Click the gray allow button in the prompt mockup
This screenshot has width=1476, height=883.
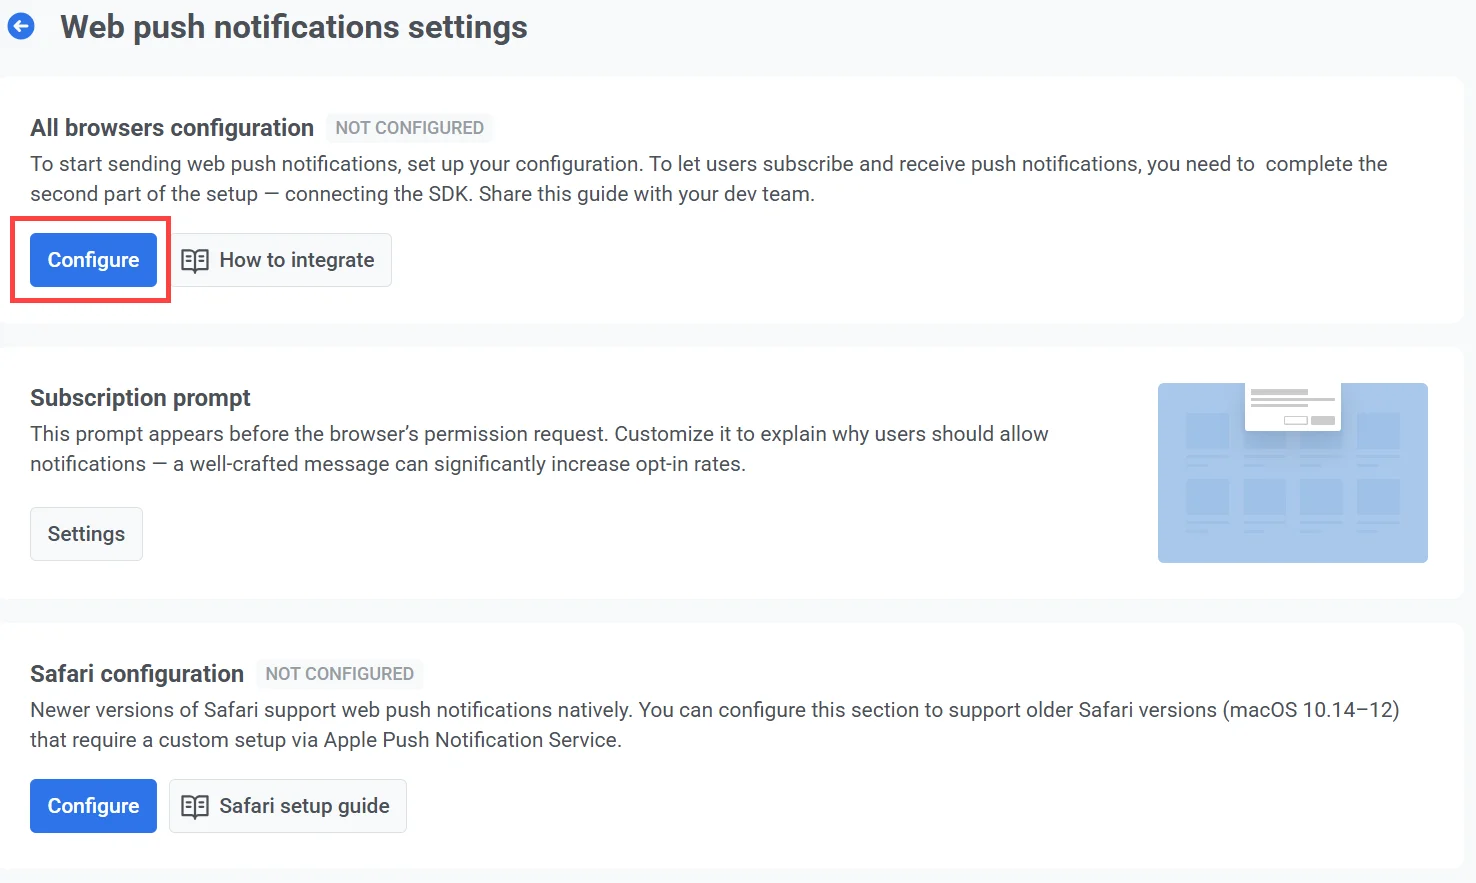pyautogui.click(x=1323, y=420)
